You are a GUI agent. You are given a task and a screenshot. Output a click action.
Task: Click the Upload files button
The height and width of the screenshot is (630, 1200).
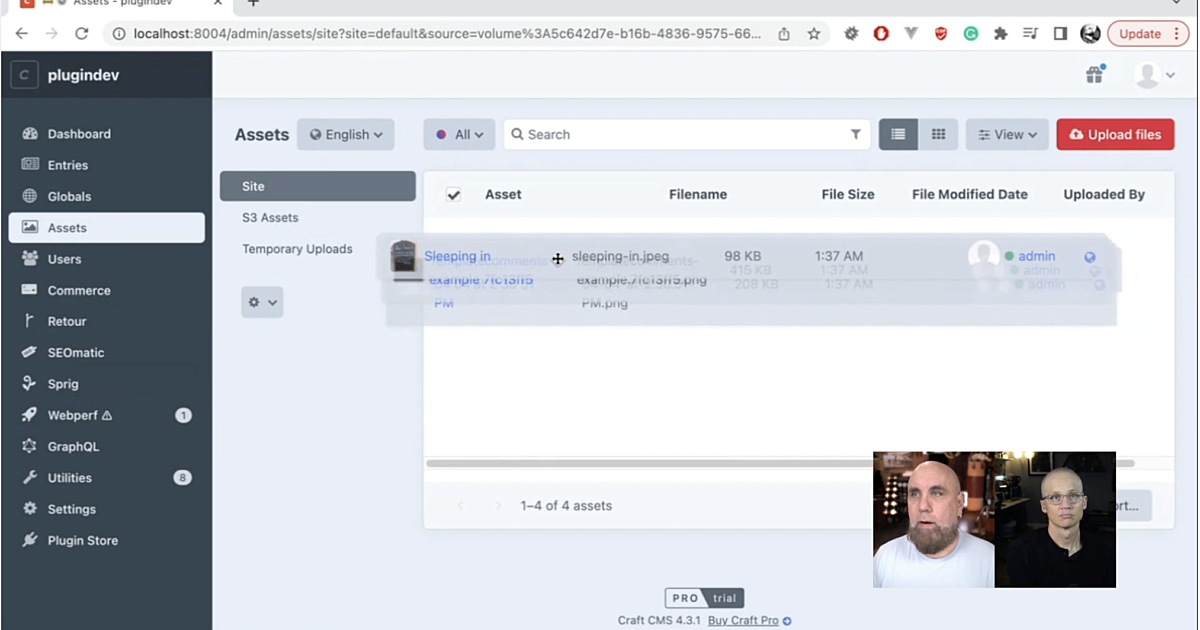[1115, 134]
